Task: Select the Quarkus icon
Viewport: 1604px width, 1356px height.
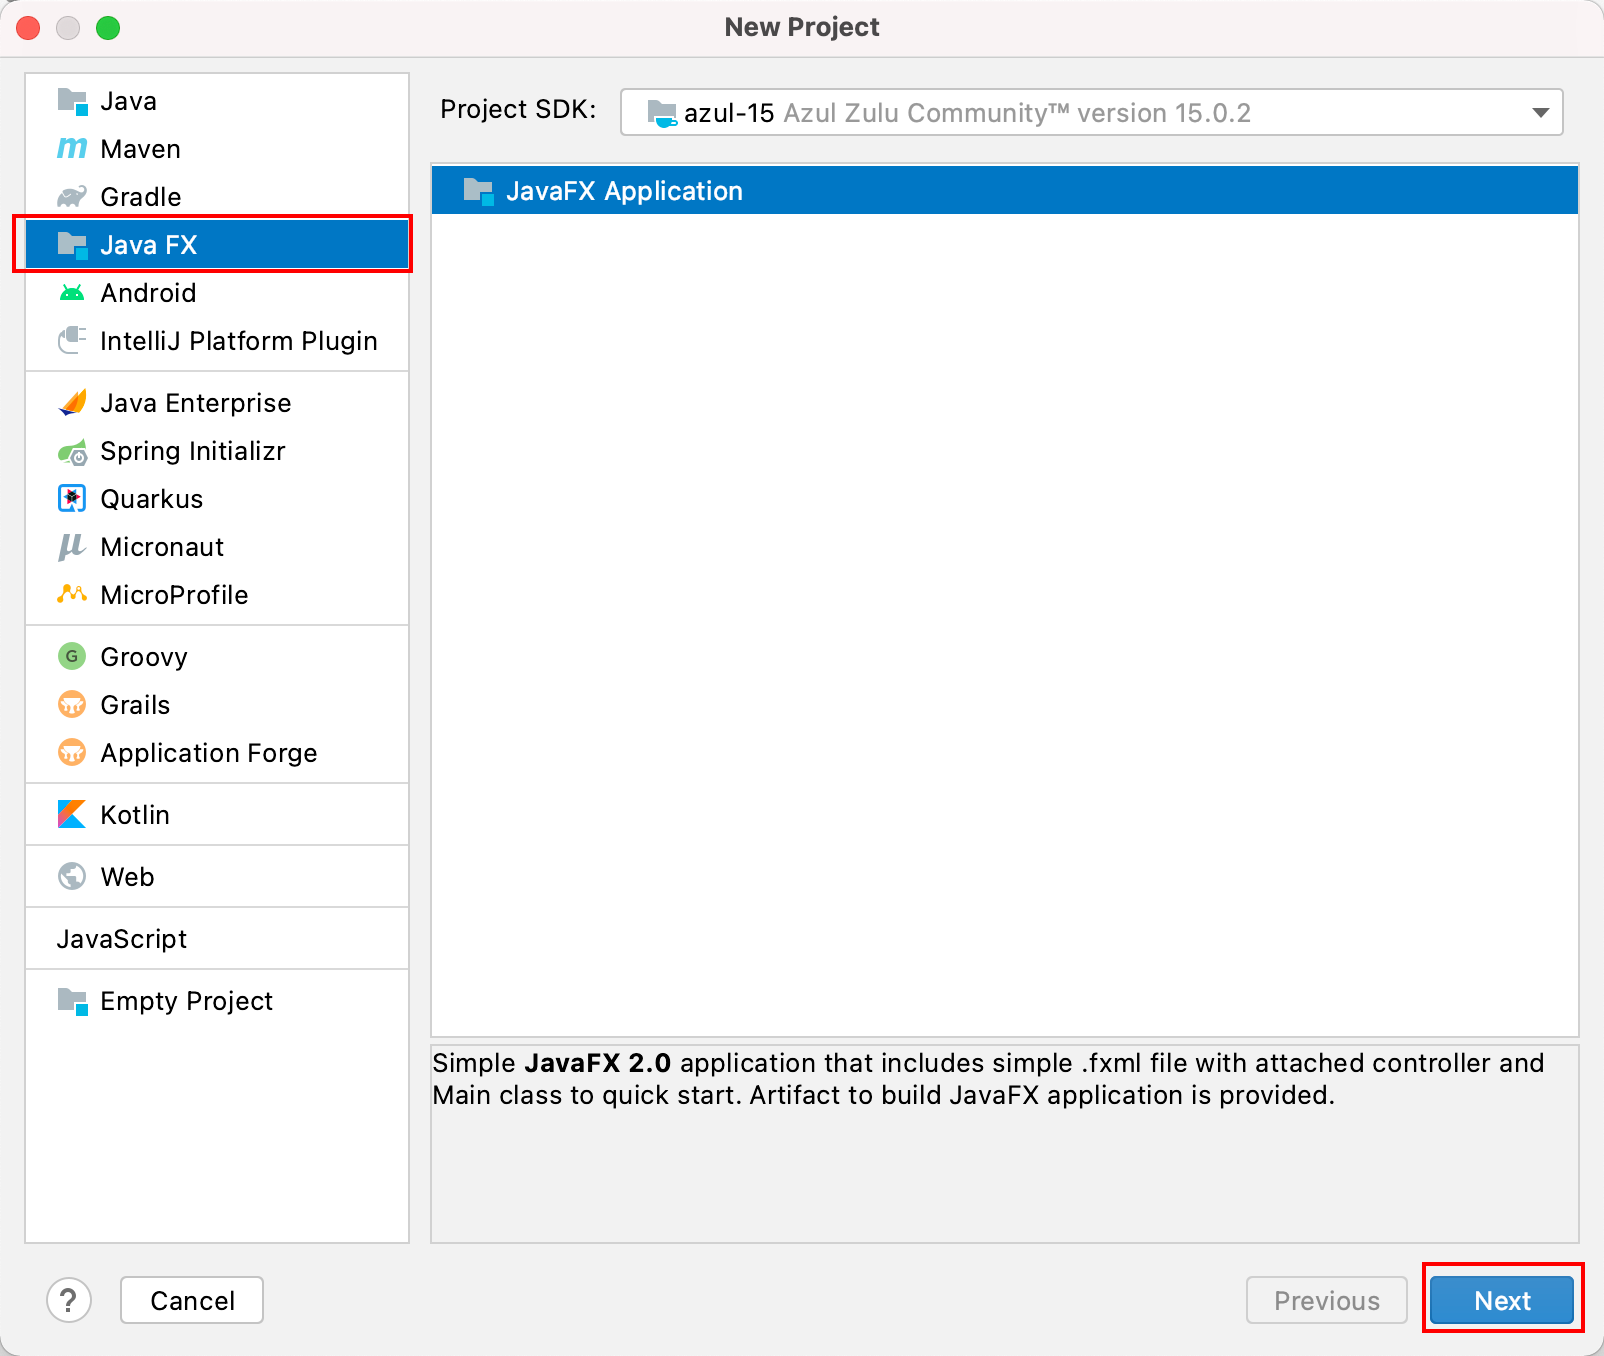Action: click(x=71, y=498)
